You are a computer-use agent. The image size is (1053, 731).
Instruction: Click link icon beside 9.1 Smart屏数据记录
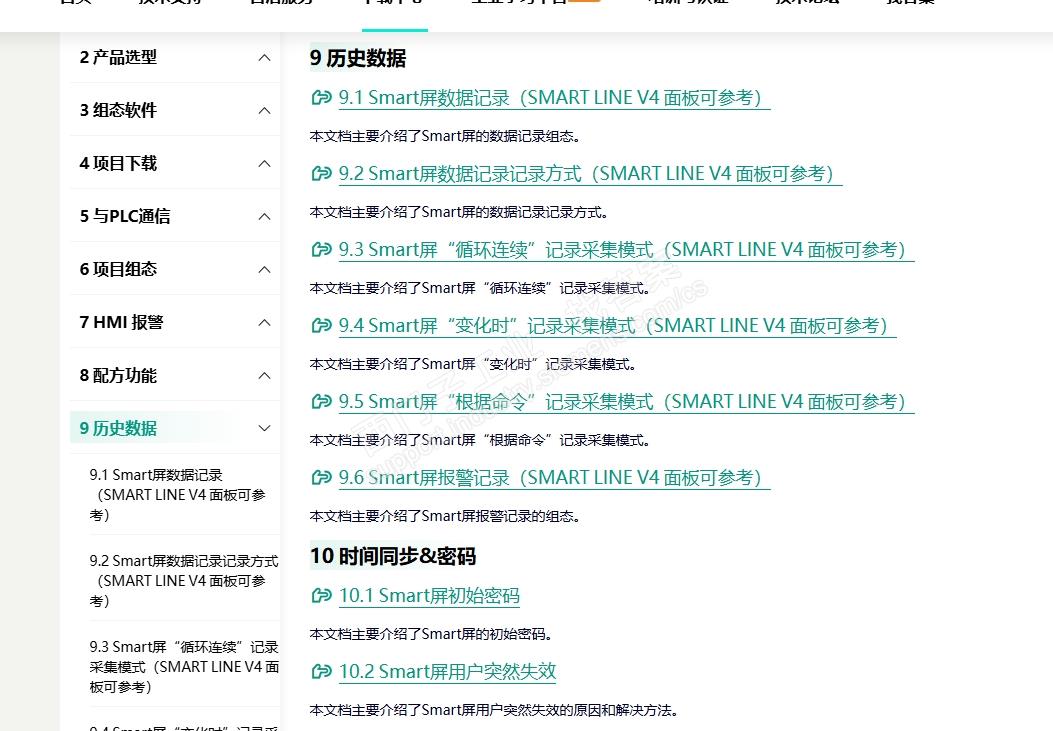click(x=322, y=98)
